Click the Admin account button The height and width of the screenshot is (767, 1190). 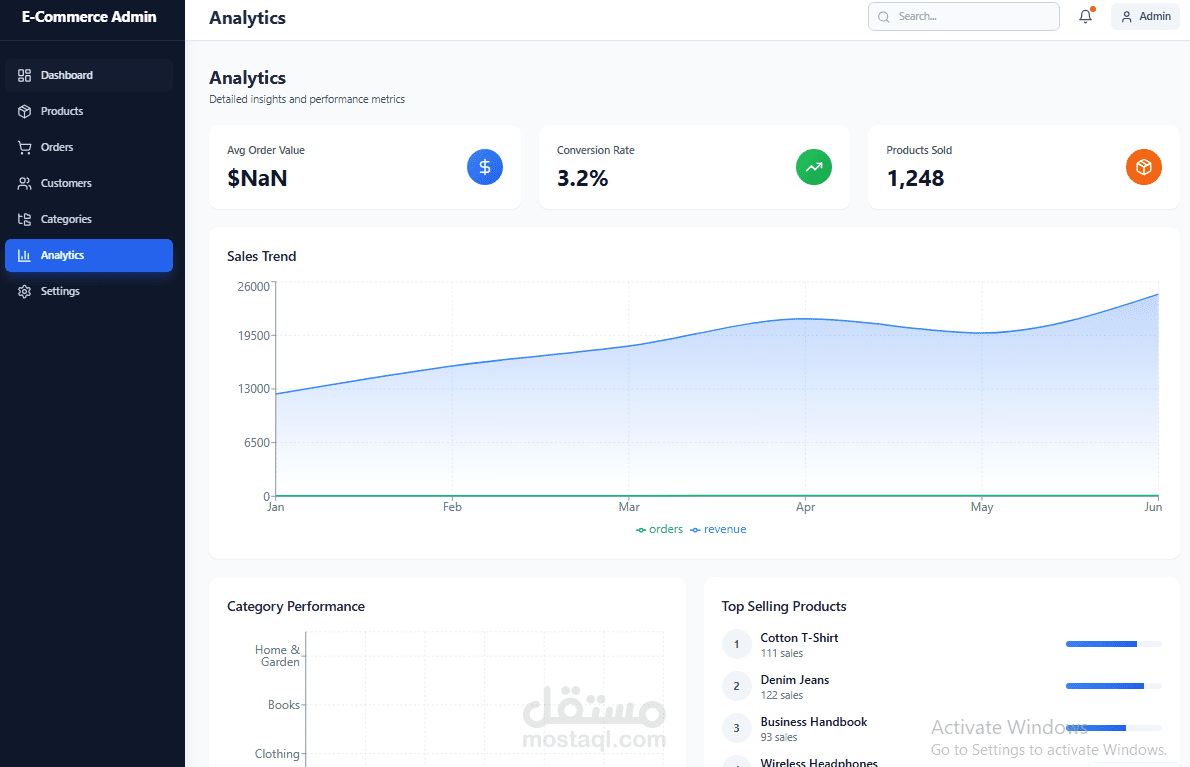pos(1145,17)
